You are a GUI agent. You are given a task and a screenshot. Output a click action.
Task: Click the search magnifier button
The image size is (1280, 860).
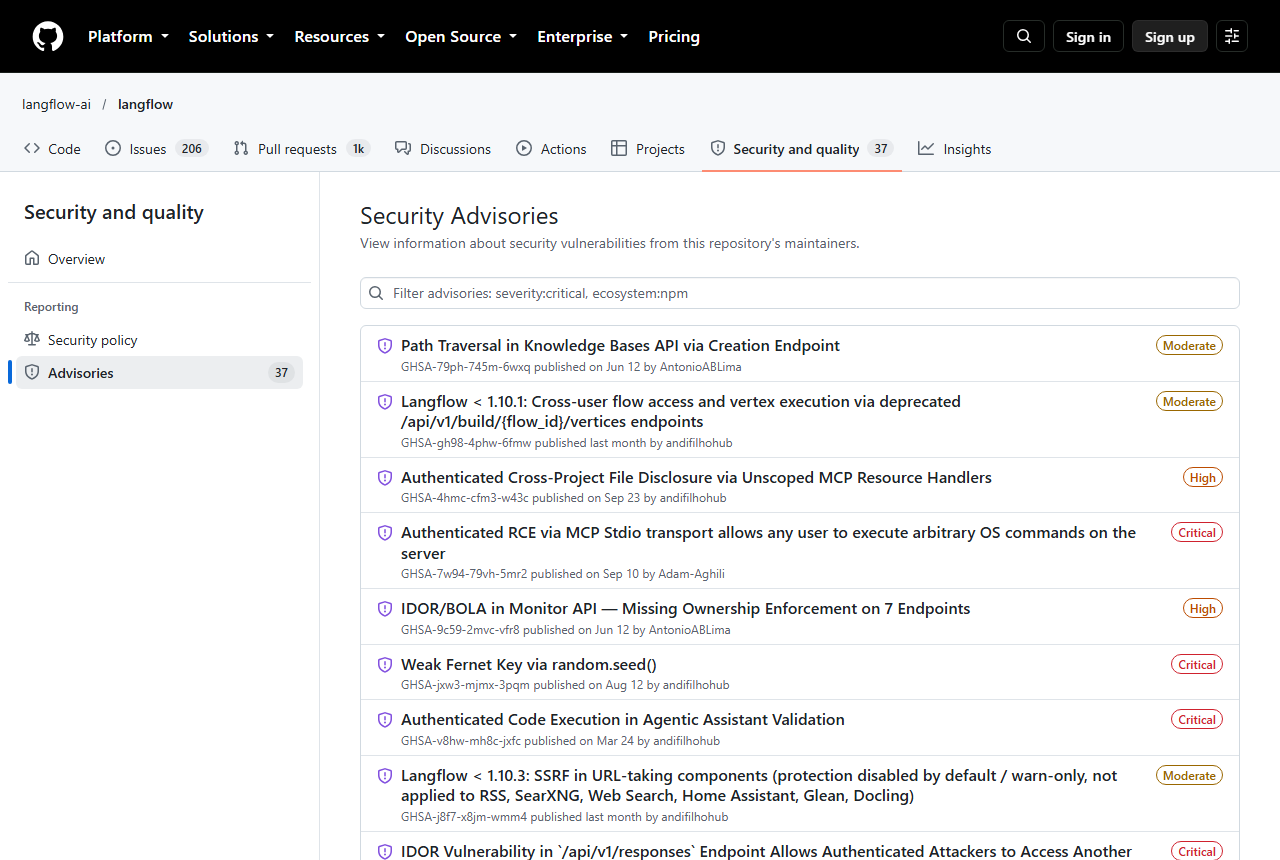1024,36
